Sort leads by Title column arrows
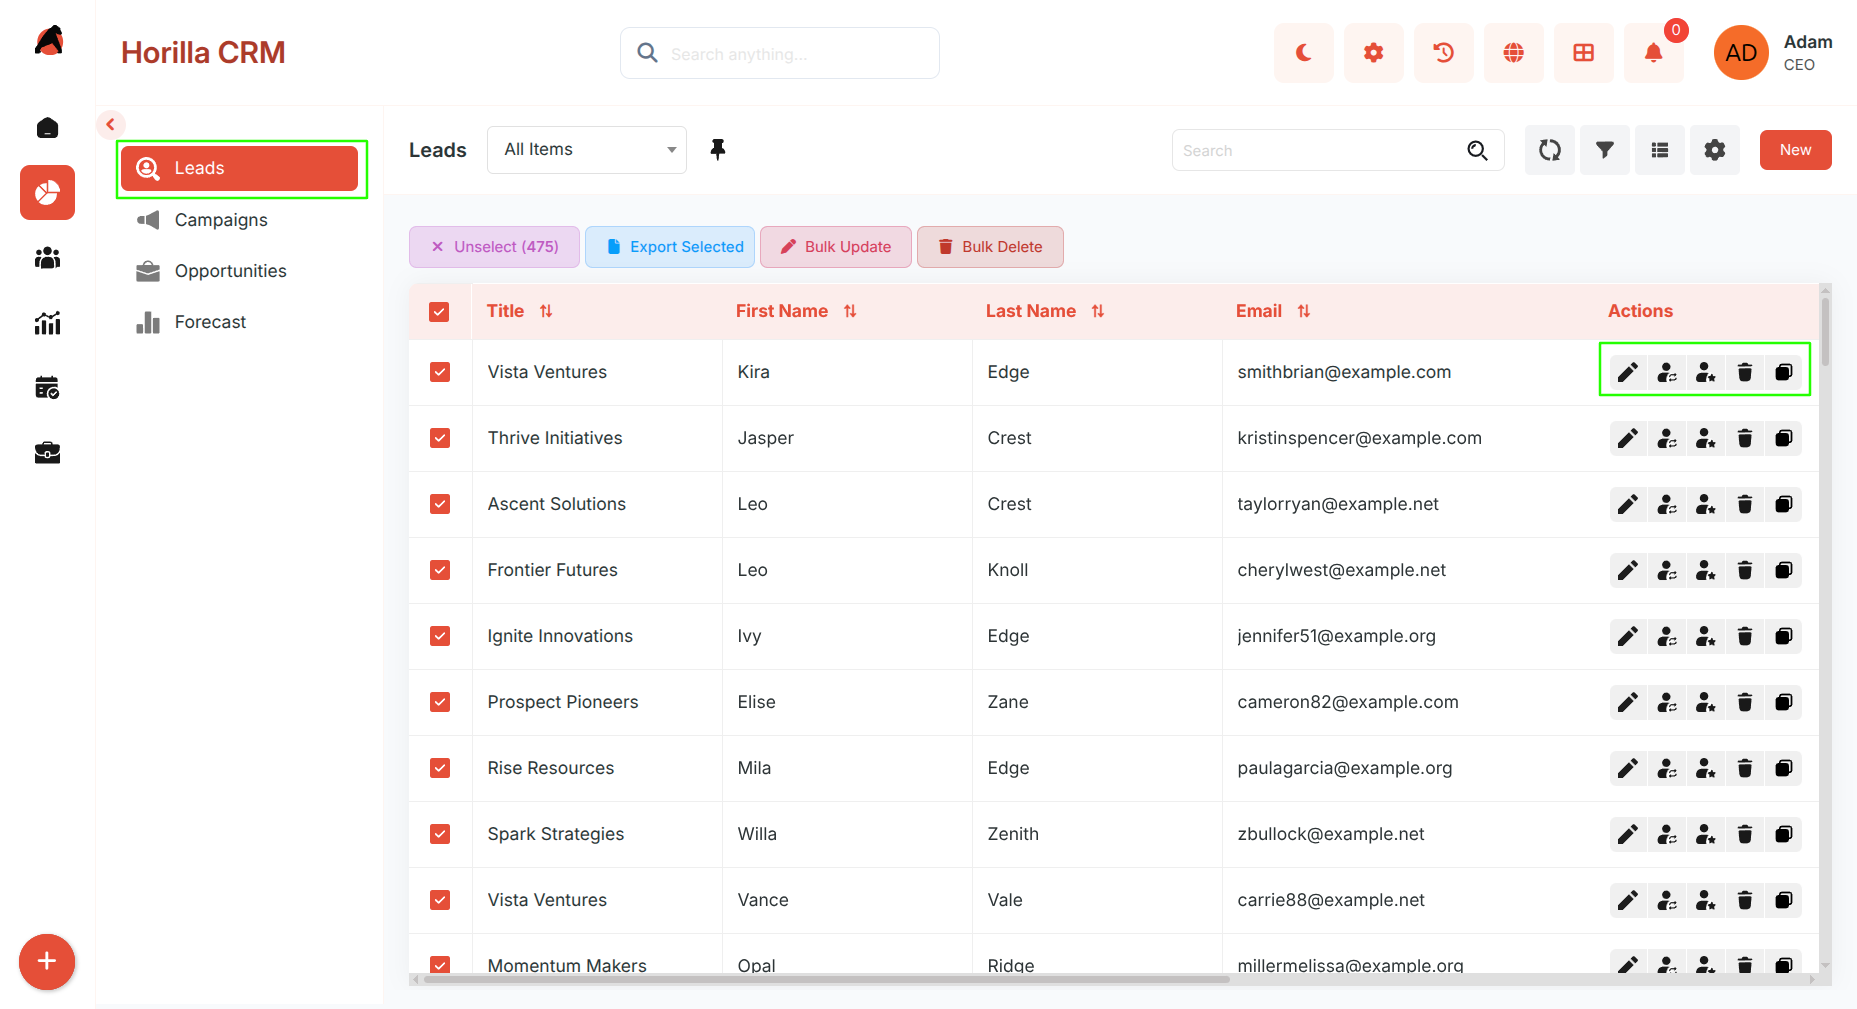 (x=546, y=311)
